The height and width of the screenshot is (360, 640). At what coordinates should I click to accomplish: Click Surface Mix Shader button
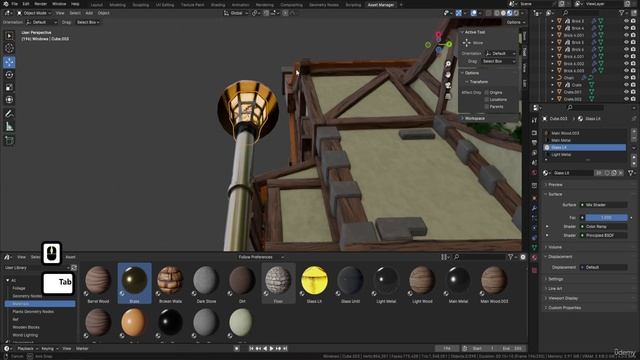(603, 205)
